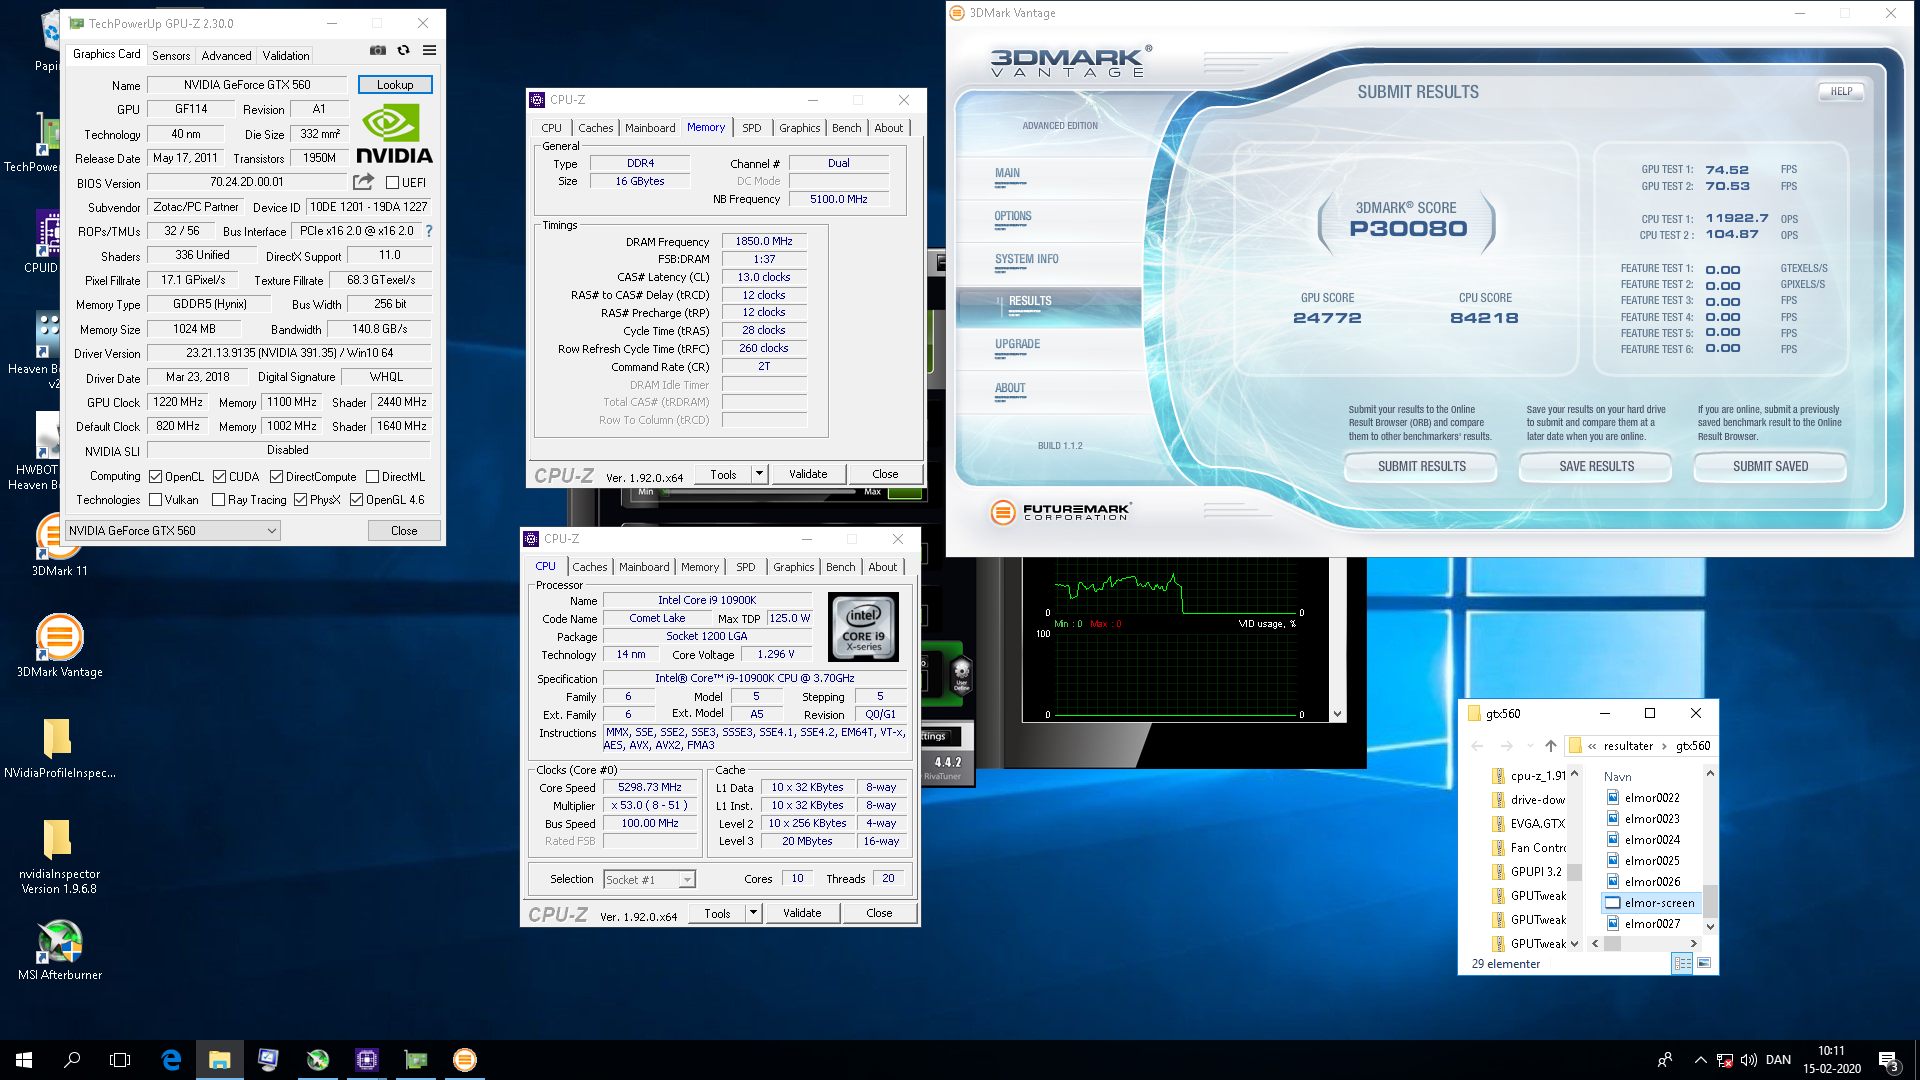Open OPTIONS in 3DMark Vantage
The width and height of the screenshot is (1920, 1080).
pyautogui.click(x=1012, y=217)
